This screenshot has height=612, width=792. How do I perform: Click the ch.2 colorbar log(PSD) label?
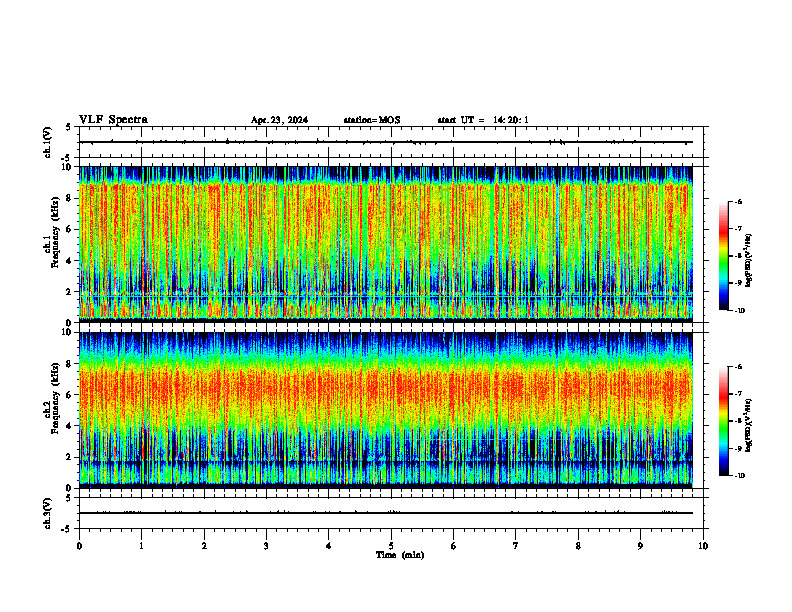click(x=749, y=426)
